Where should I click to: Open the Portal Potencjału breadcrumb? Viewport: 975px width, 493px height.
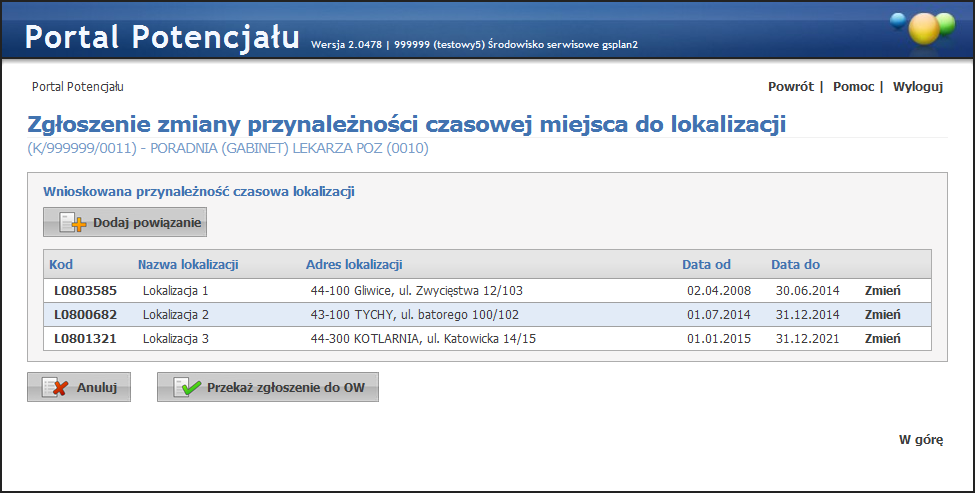click(78, 87)
